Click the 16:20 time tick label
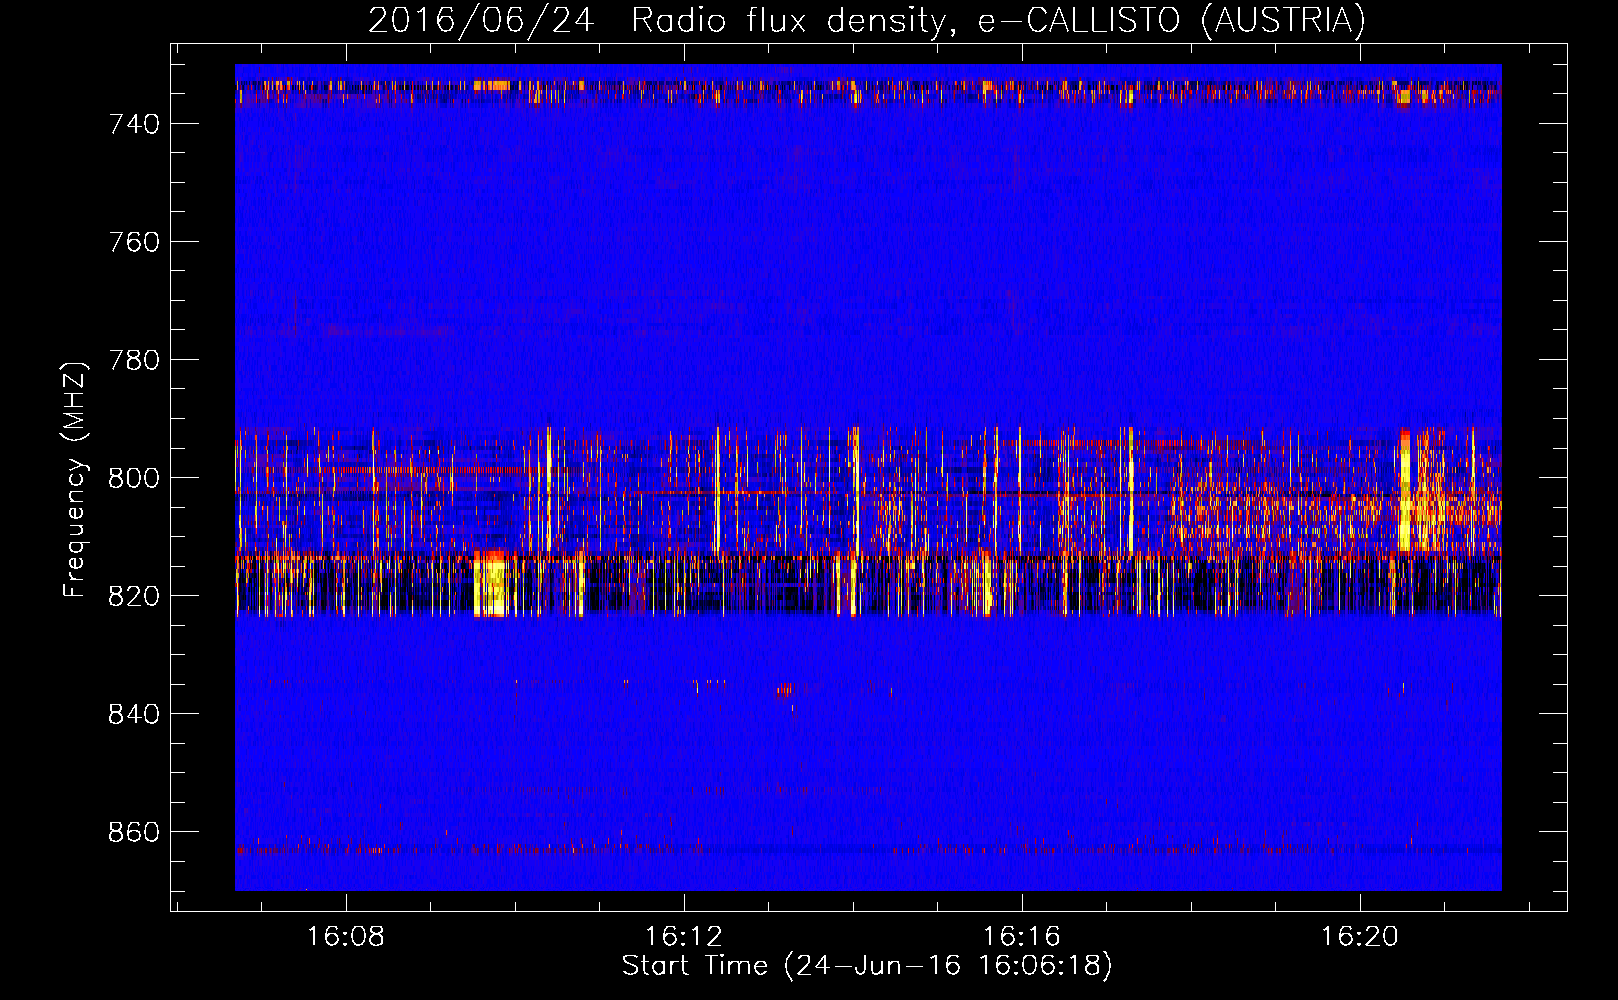The image size is (1618, 1000). 1360,937
